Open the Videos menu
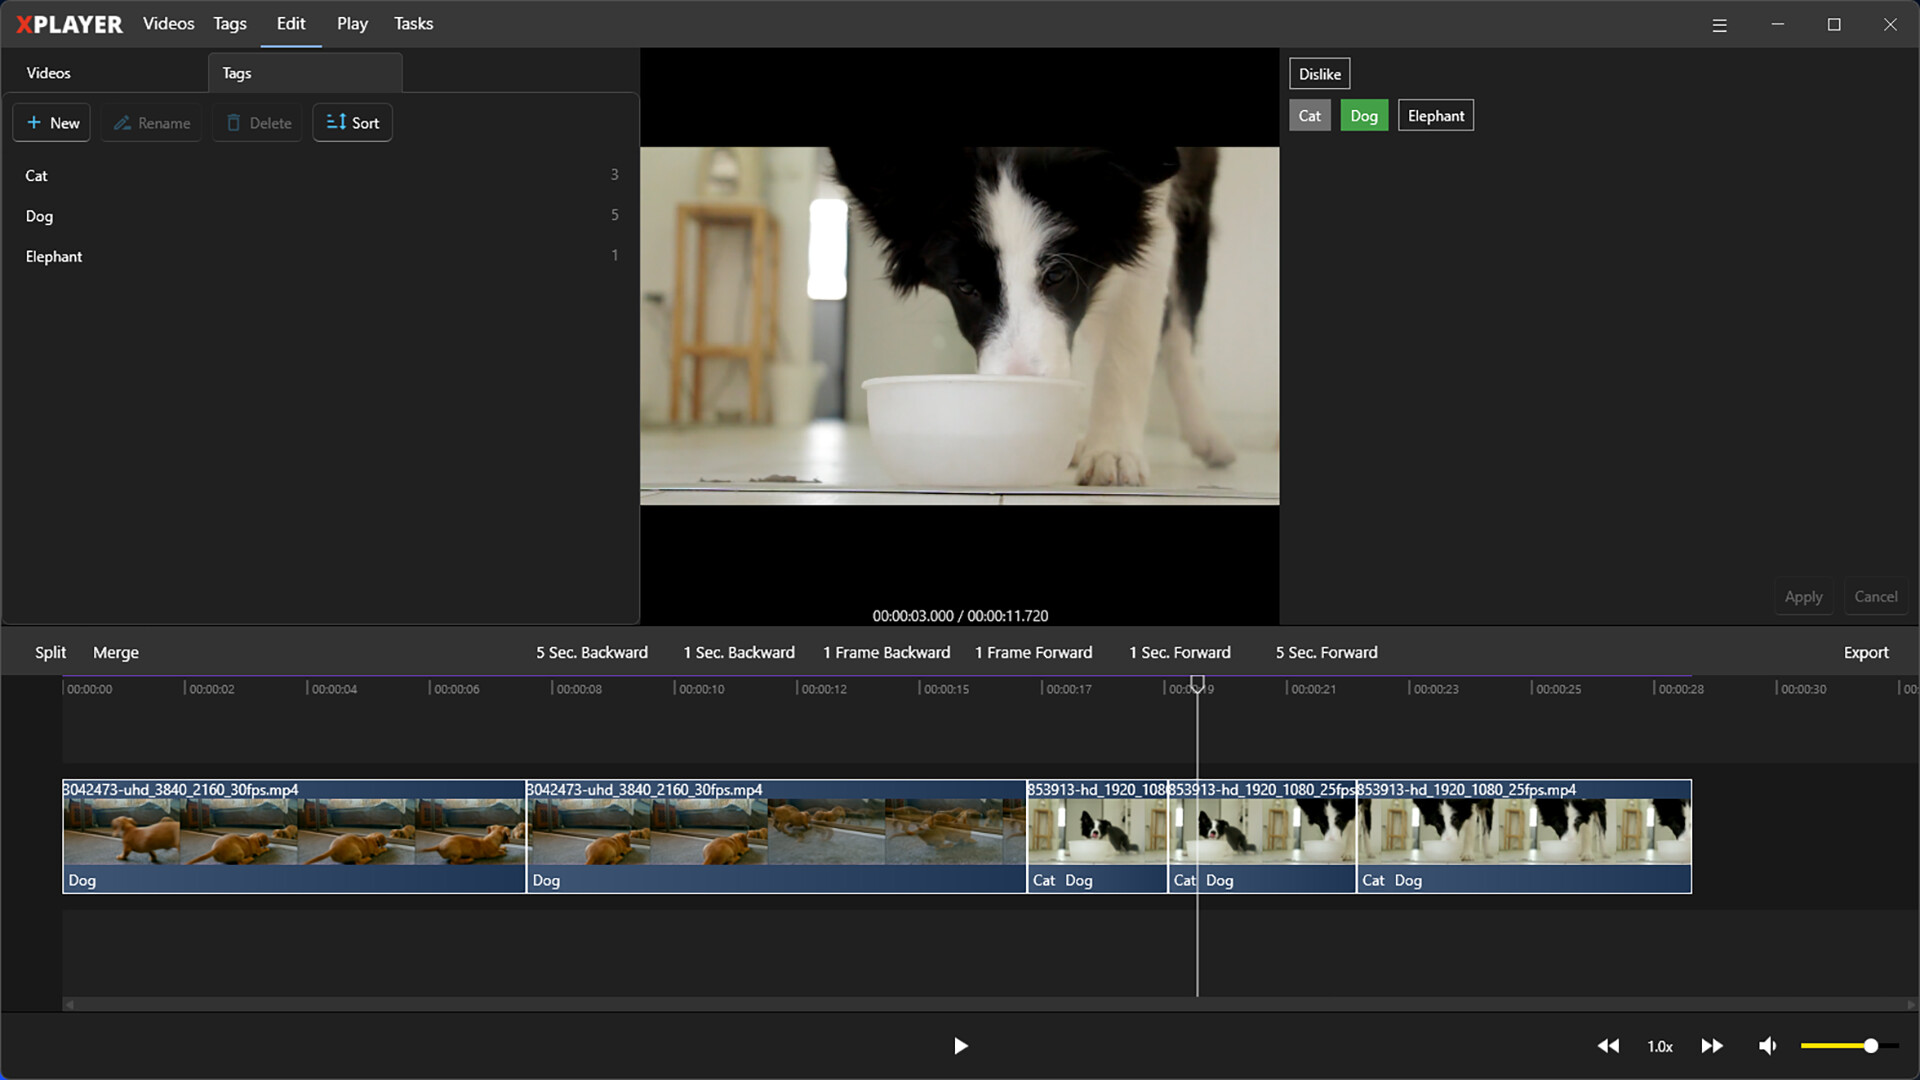The image size is (1920, 1080). point(168,24)
